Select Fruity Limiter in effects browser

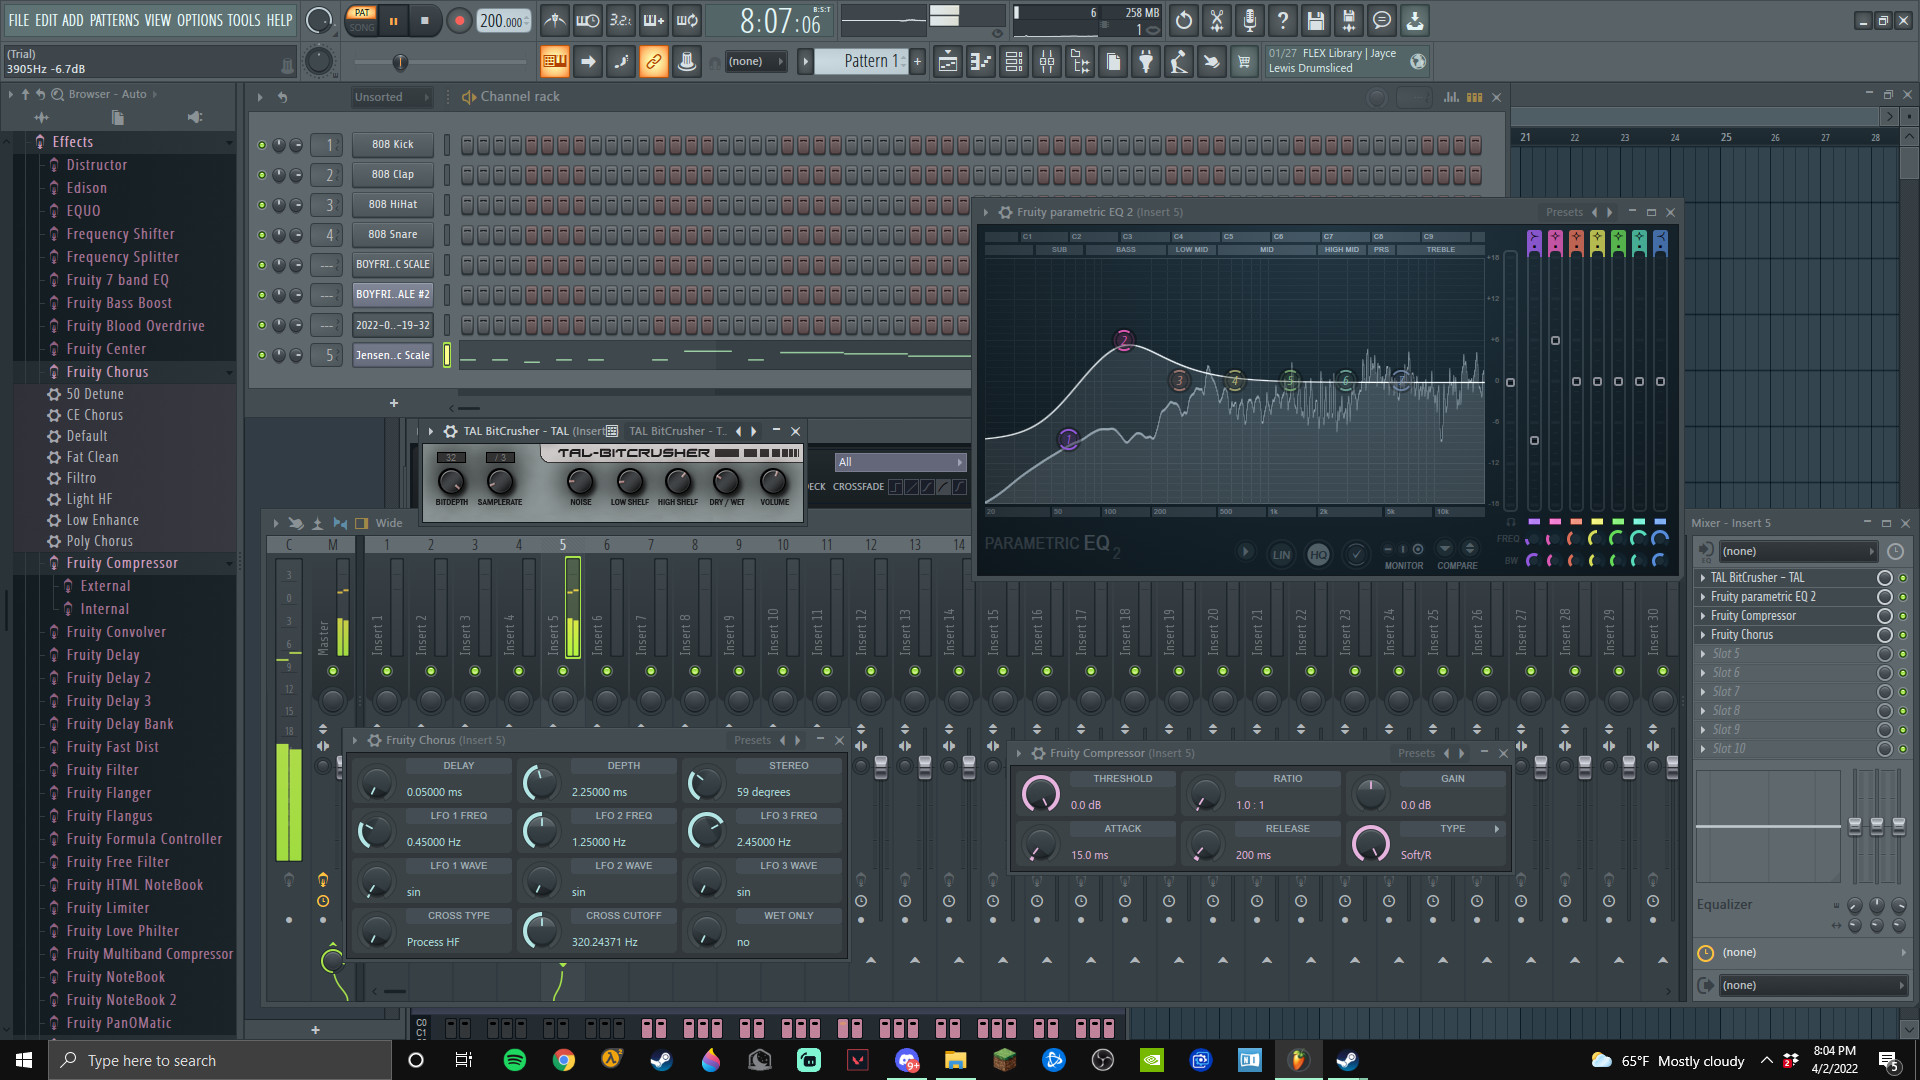(108, 908)
